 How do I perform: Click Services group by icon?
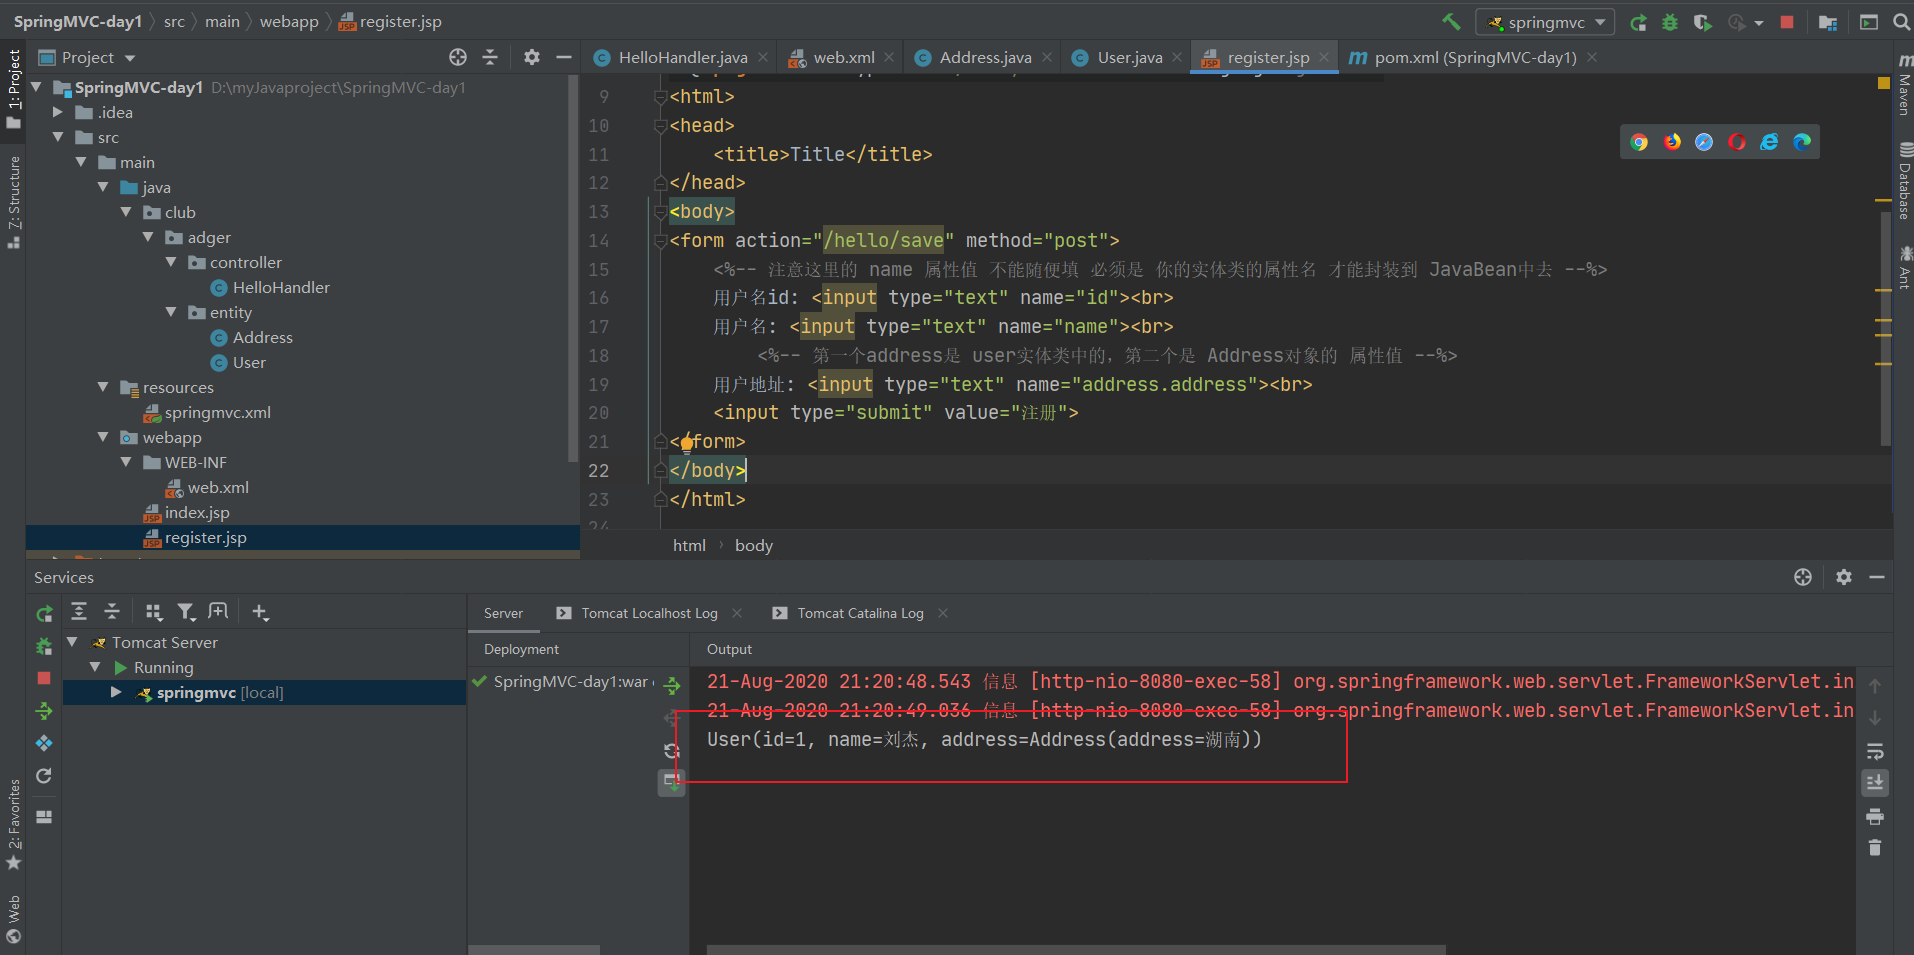pyautogui.click(x=153, y=612)
